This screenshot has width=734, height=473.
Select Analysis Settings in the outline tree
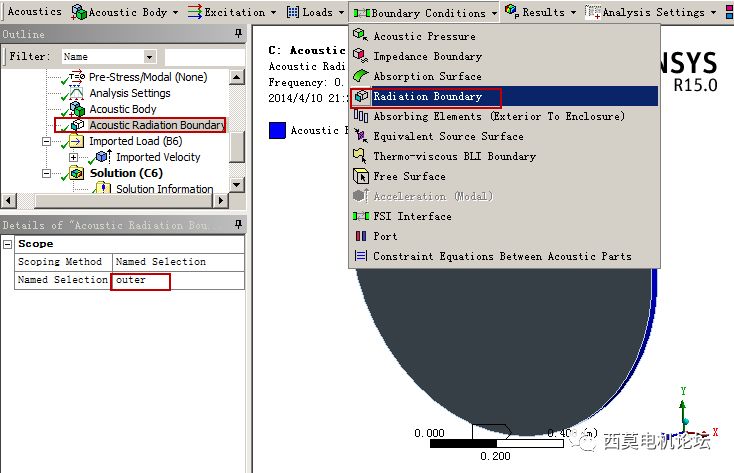tap(130, 93)
